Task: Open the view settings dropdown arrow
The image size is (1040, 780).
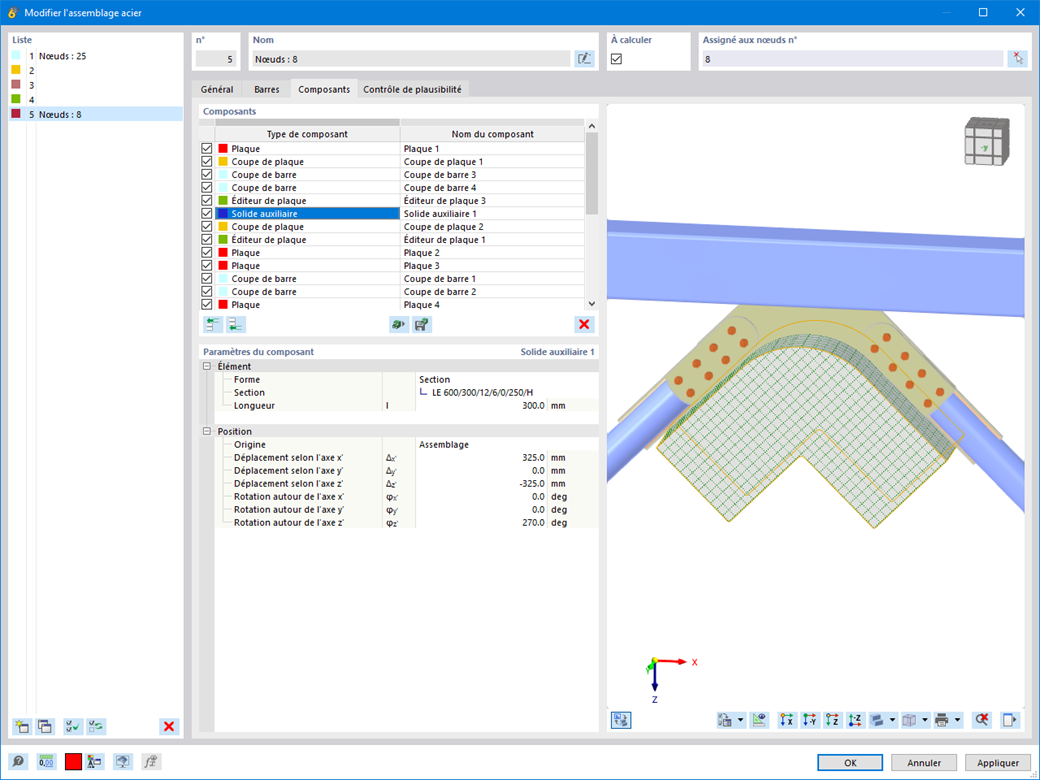Action: 740,720
